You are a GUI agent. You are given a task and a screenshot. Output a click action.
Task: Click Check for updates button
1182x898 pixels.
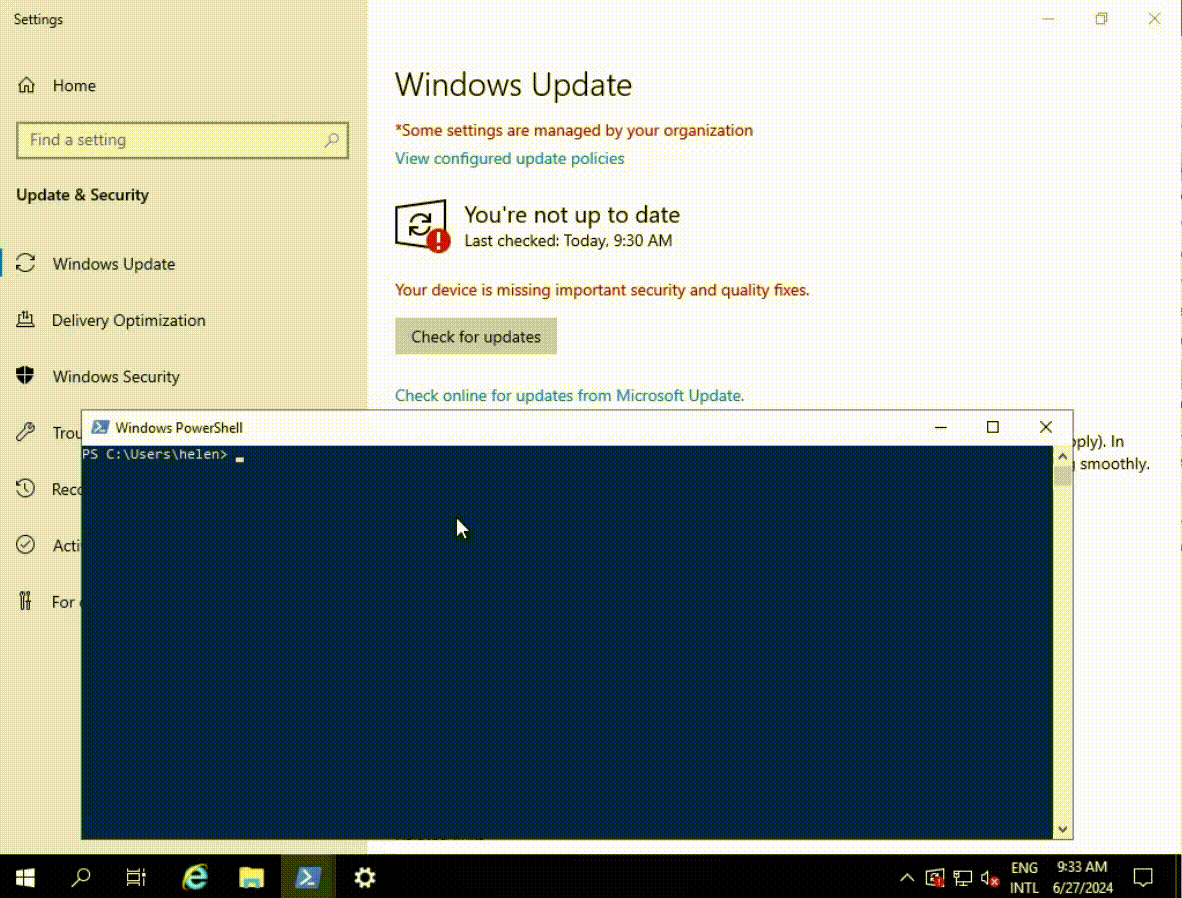(x=476, y=336)
